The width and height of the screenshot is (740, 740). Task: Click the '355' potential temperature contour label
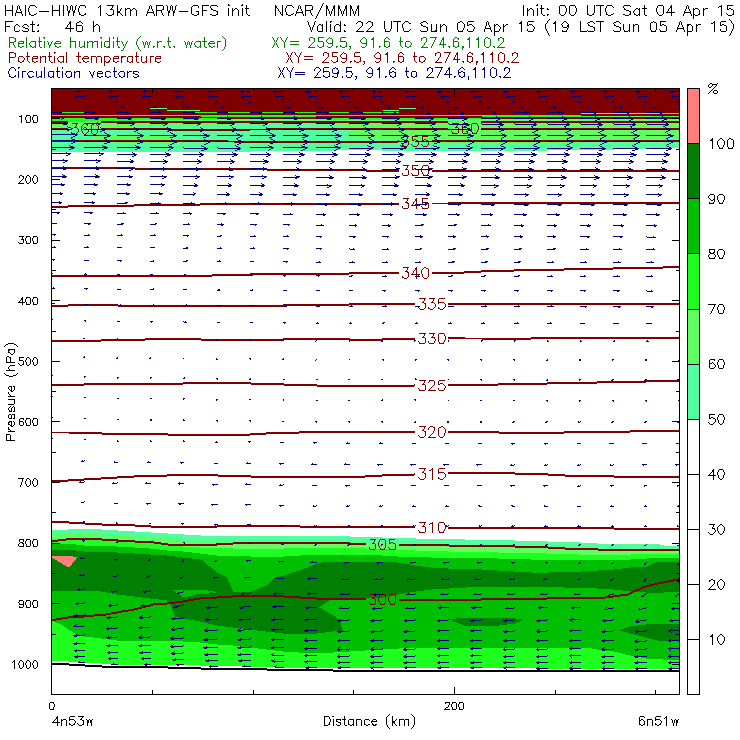[415, 141]
